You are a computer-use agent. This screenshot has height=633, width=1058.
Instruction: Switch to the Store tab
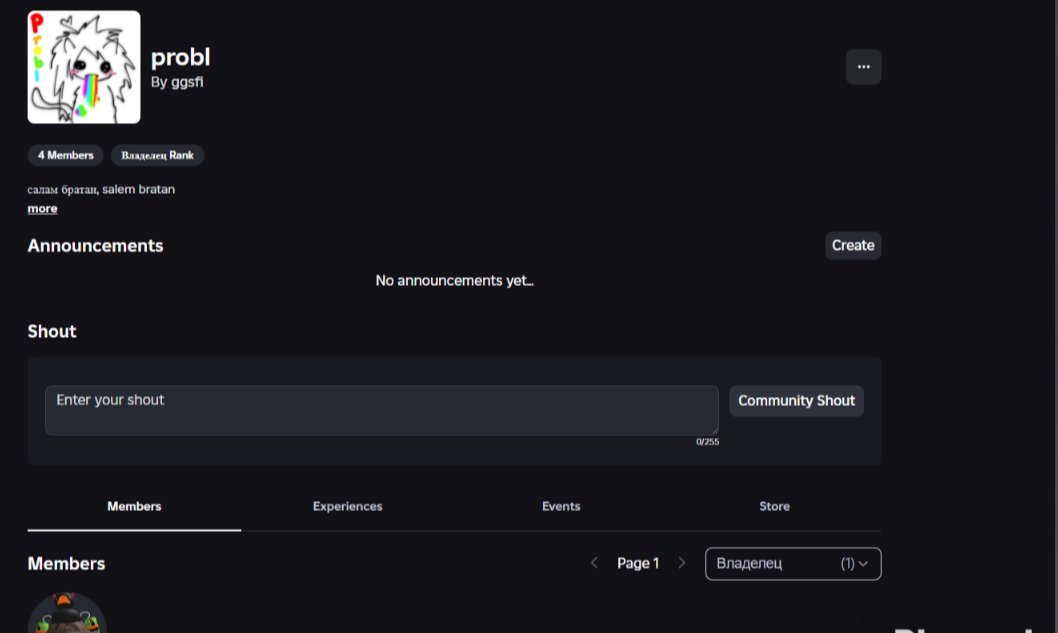point(775,506)
